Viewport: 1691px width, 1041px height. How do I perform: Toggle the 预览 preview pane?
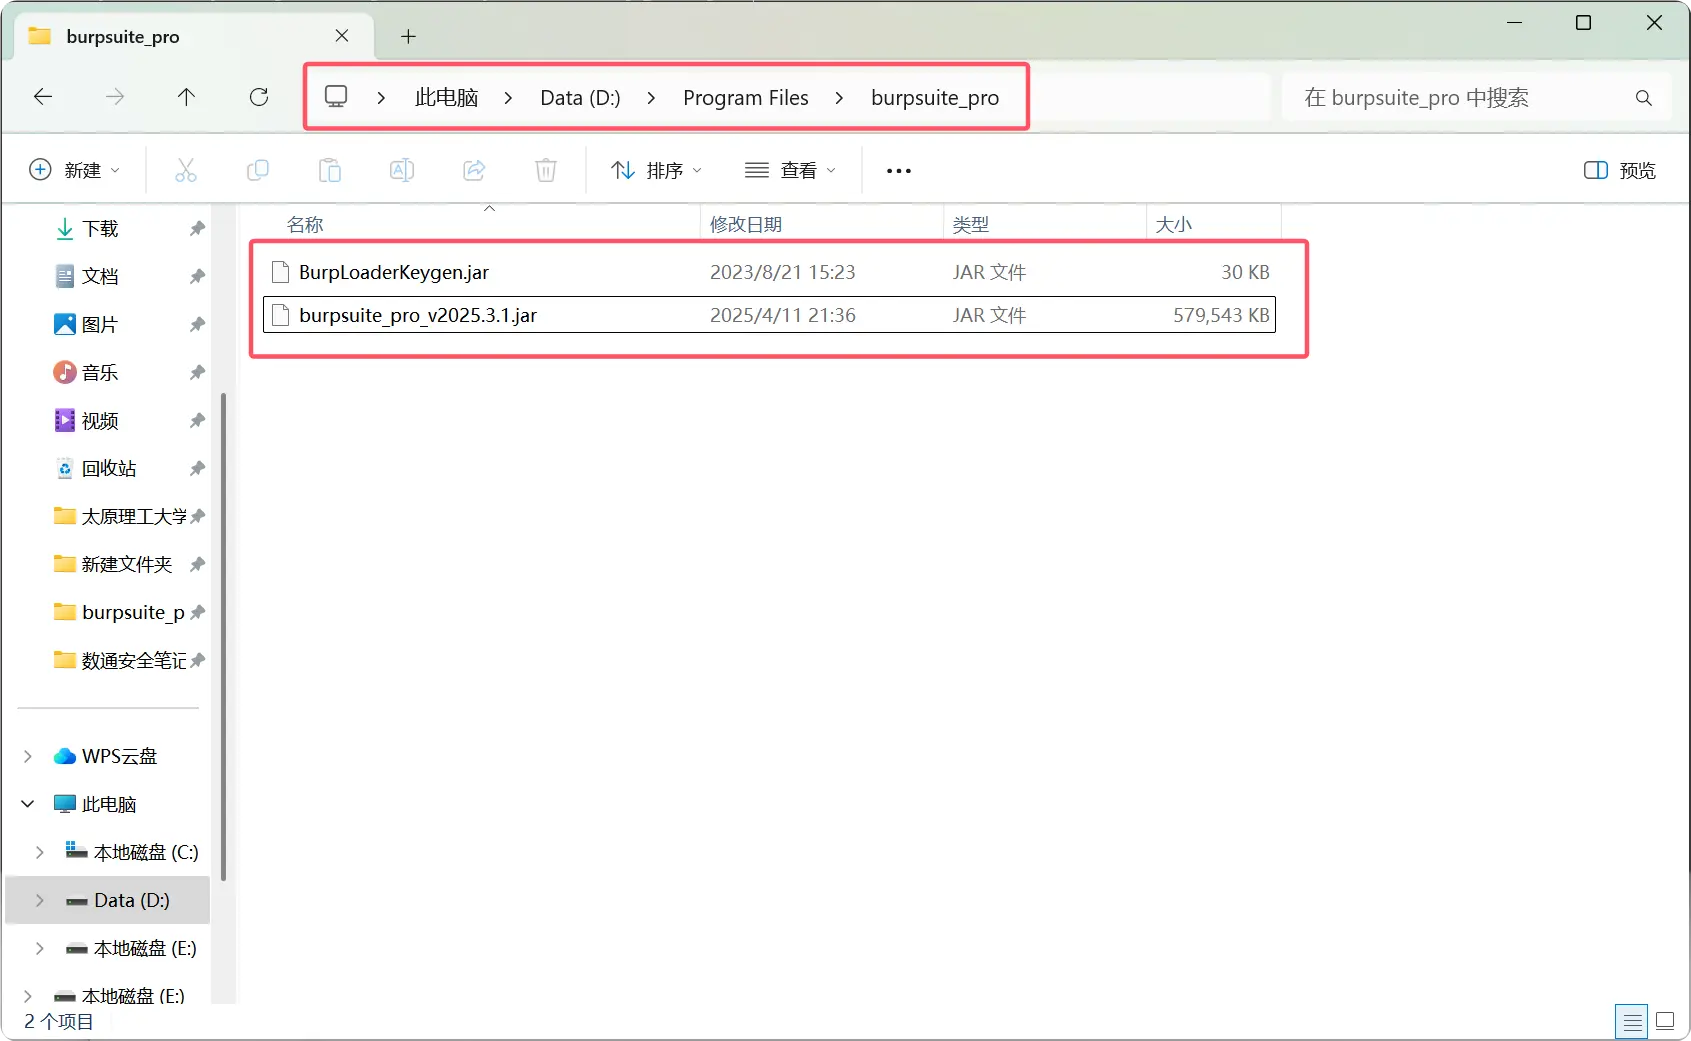point(1618,170)
